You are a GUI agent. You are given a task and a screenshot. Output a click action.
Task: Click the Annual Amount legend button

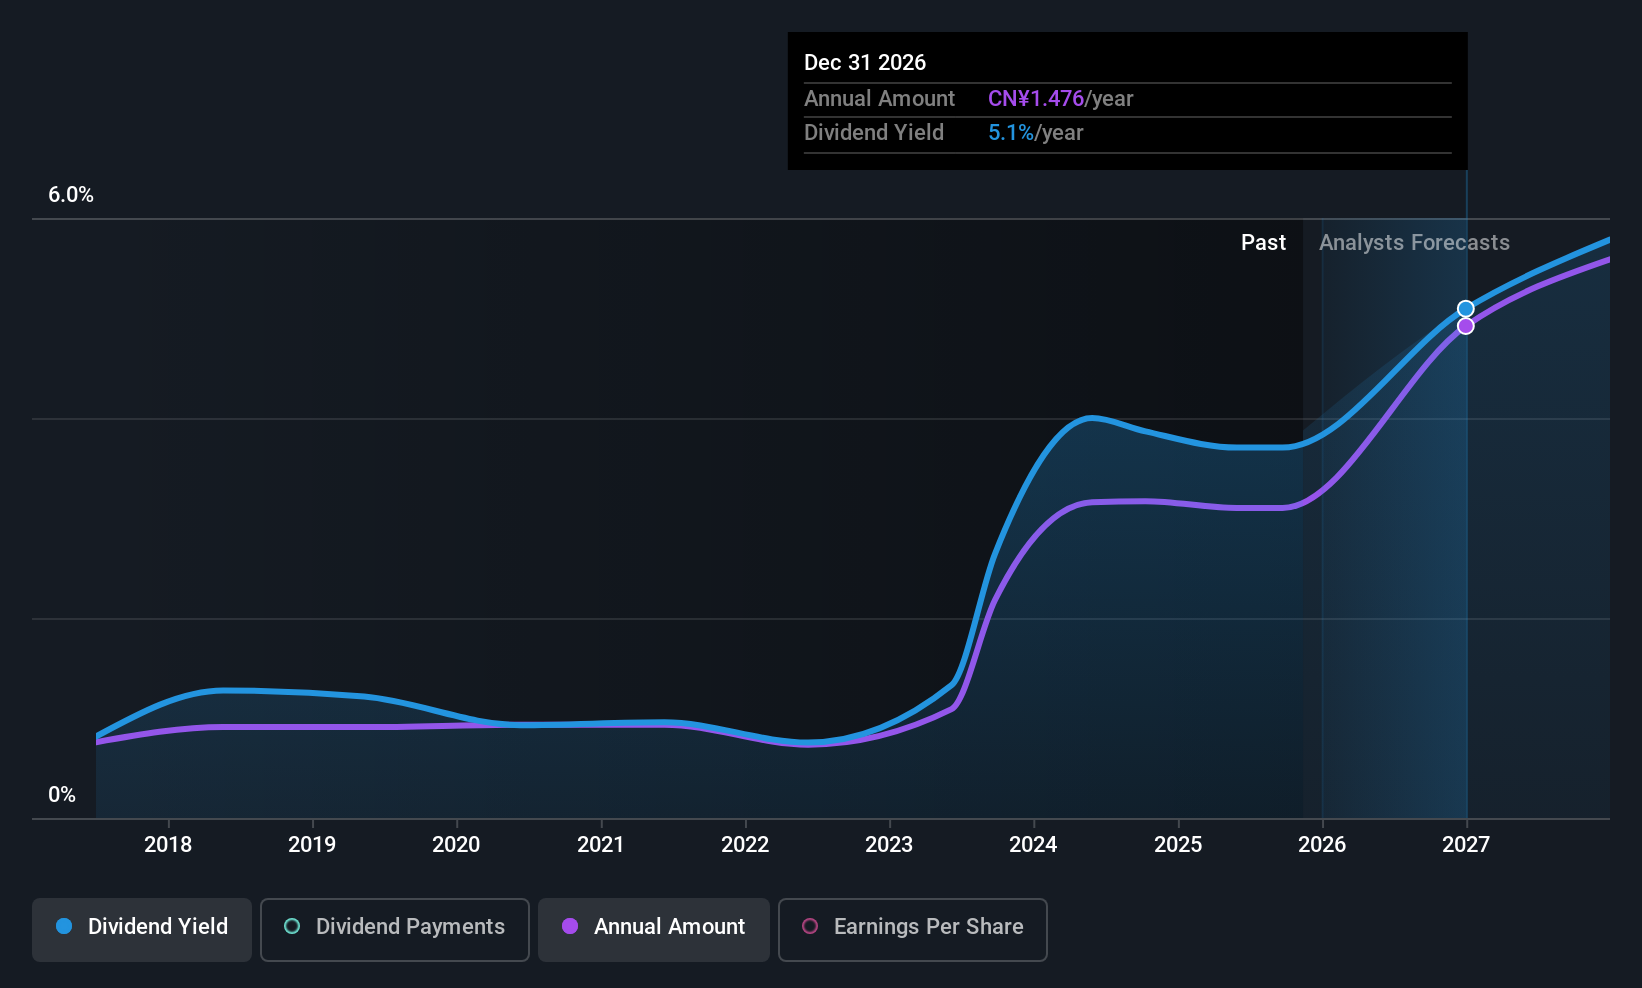point(653,929)
